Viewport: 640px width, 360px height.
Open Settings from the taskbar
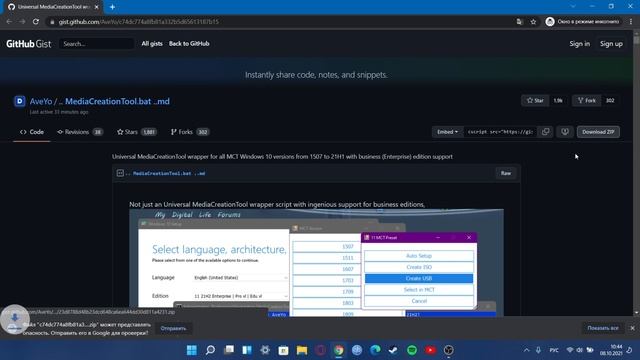[x=265, y=350]
